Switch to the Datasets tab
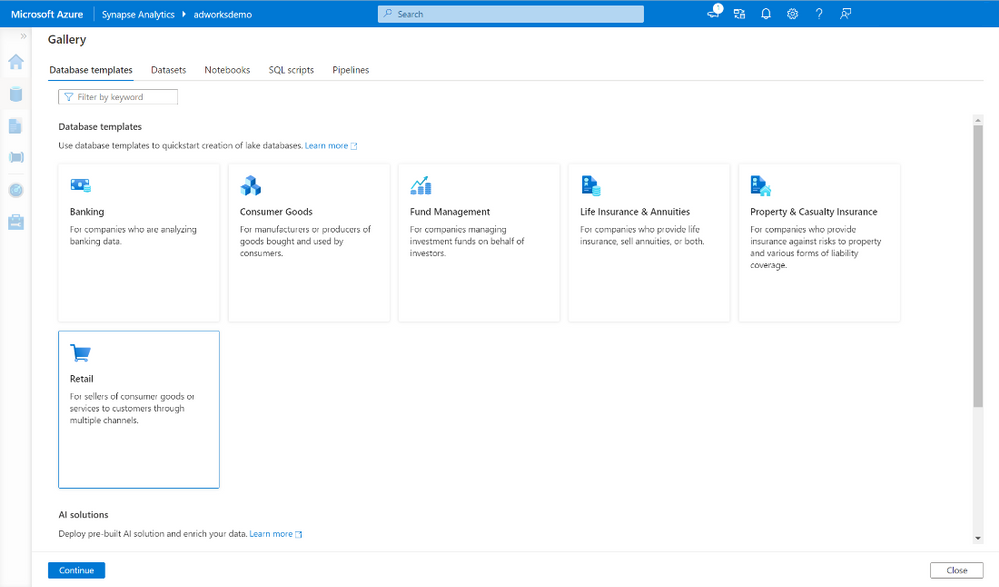This screenshot has height=587, width=999. [x=168, y=70]
